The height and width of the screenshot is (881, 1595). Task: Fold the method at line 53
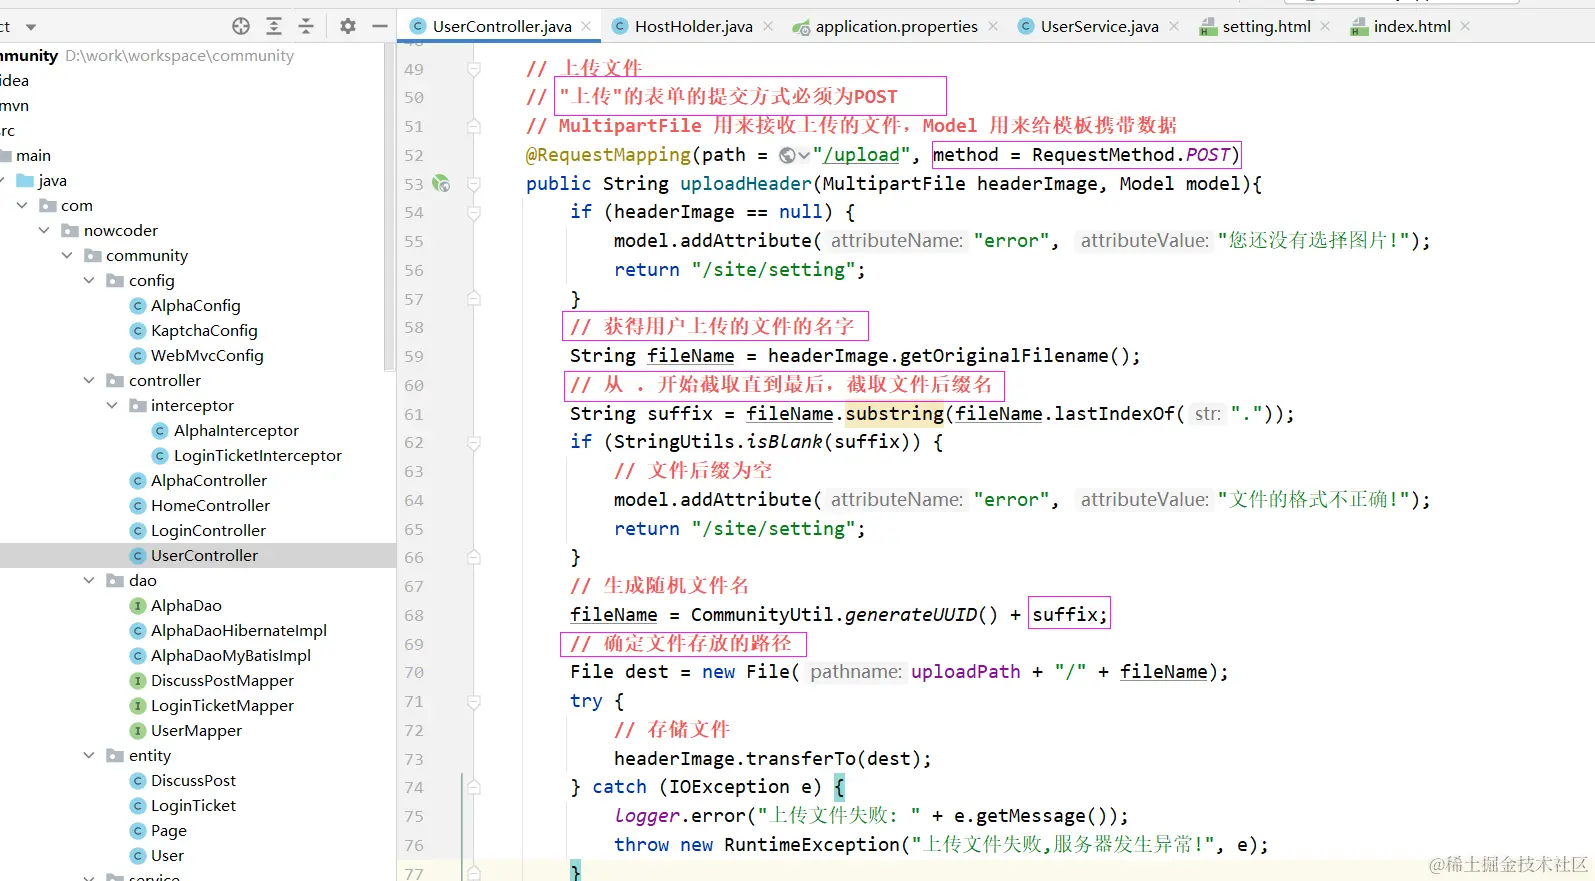pos(474,184)
